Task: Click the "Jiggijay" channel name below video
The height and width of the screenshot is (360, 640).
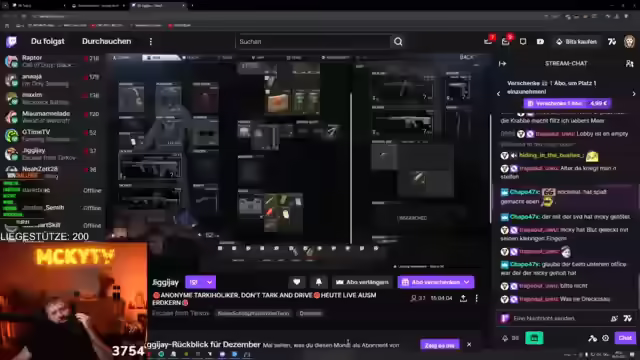Action: click(165, 282)
